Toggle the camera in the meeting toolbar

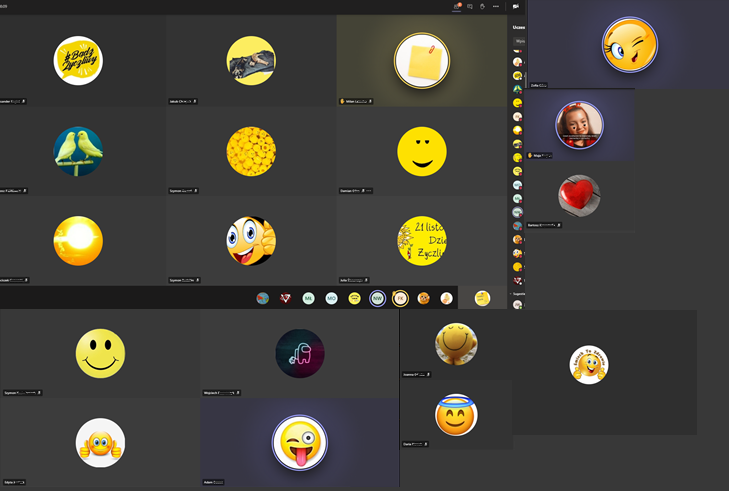point(516,6)
